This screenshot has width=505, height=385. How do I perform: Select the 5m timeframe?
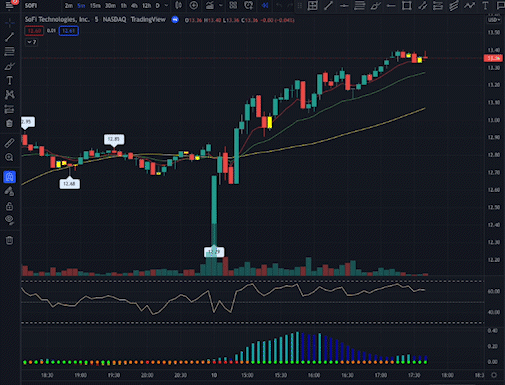click(81, 6)
